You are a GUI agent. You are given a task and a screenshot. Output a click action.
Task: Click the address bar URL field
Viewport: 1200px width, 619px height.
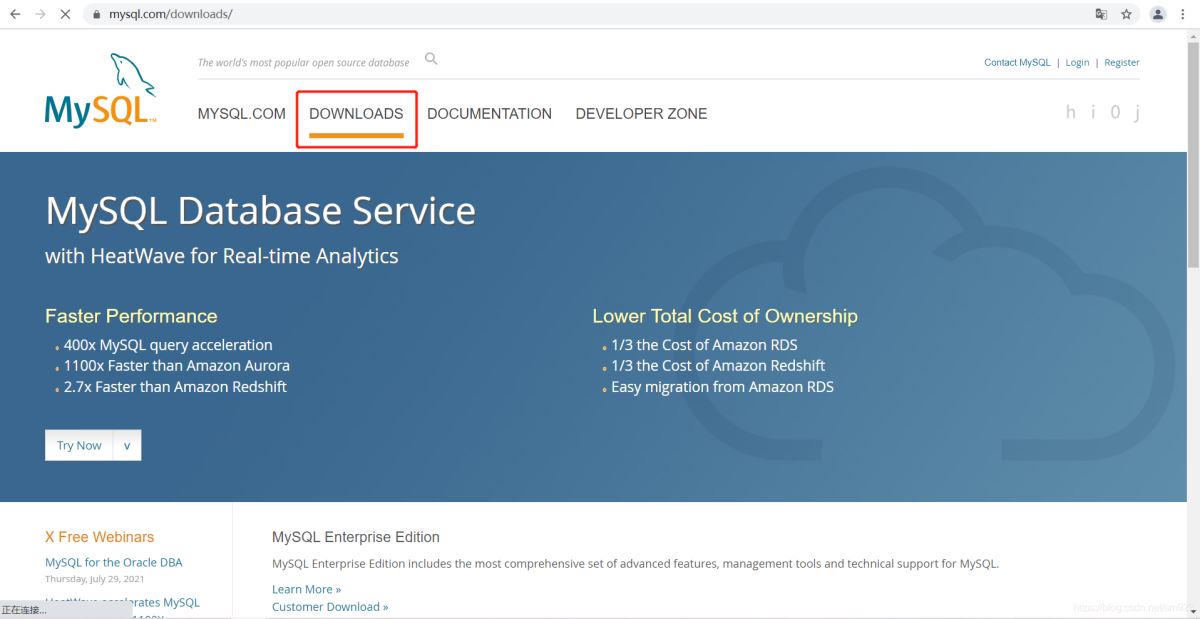click(500, 15)
